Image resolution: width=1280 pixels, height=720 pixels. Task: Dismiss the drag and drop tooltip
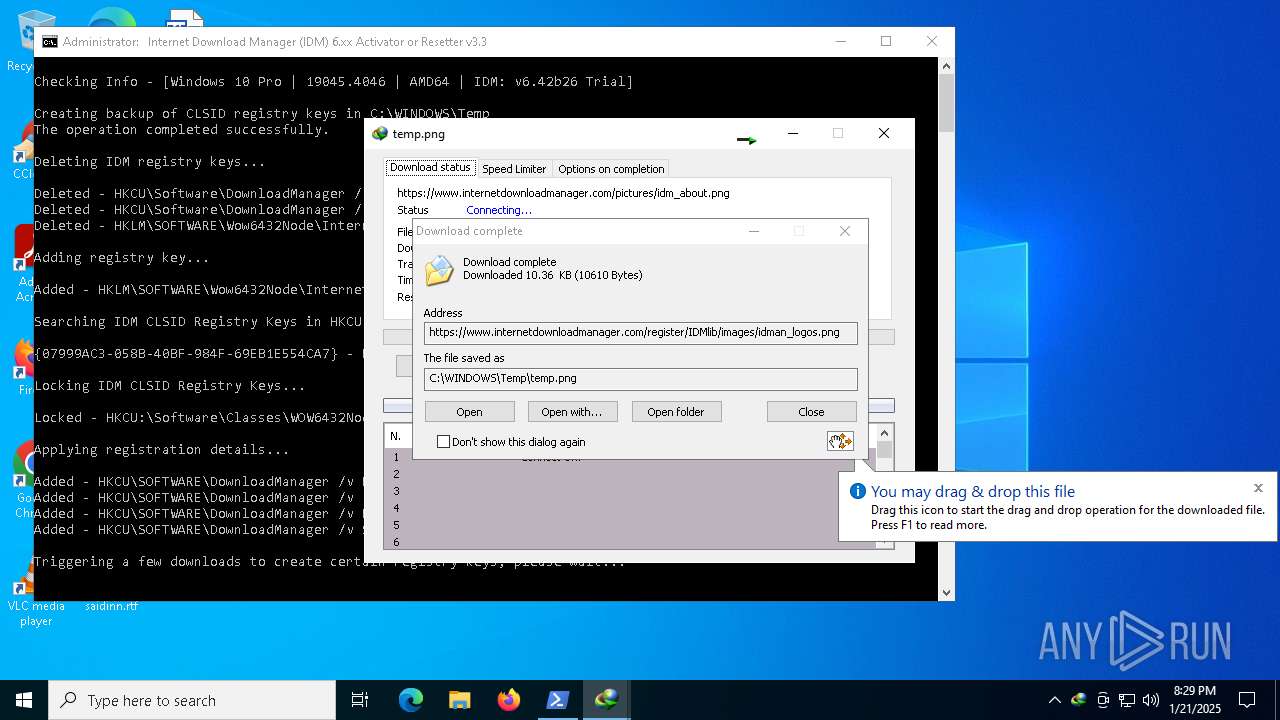[x=1258, y=488]
